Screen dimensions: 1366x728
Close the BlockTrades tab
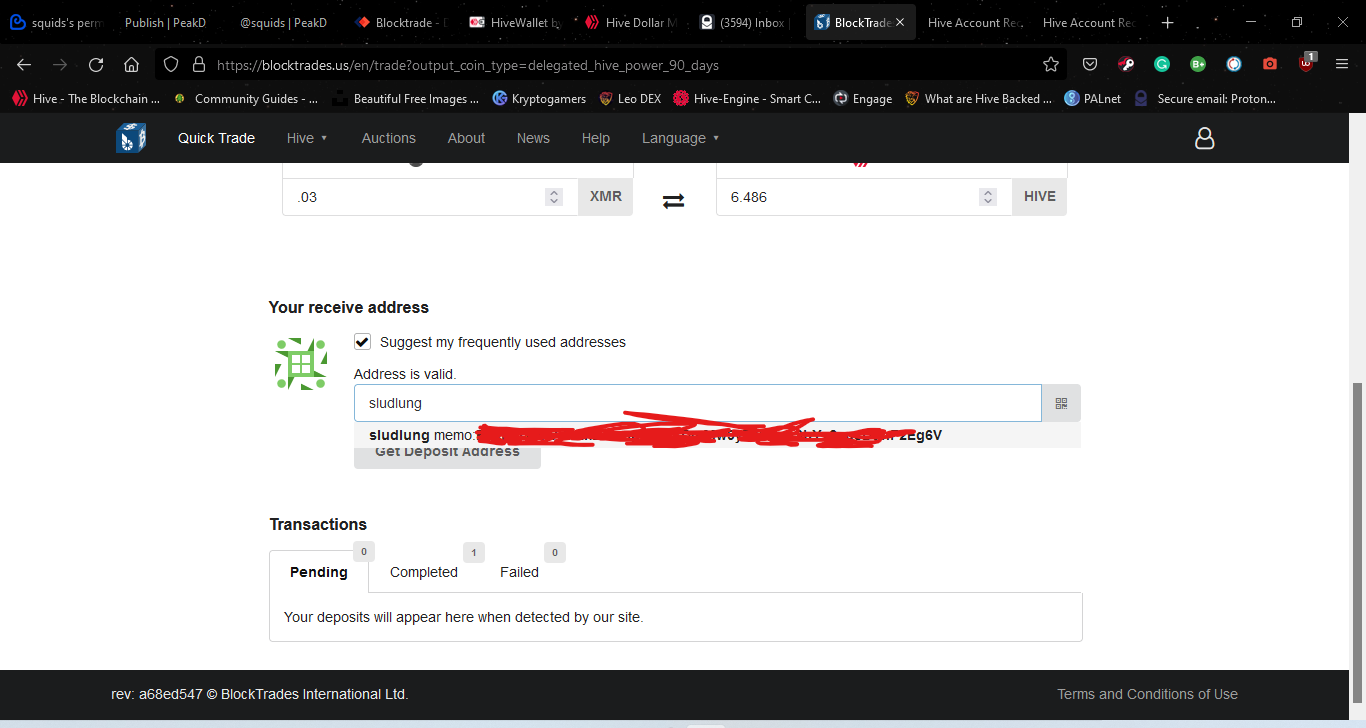899,22
